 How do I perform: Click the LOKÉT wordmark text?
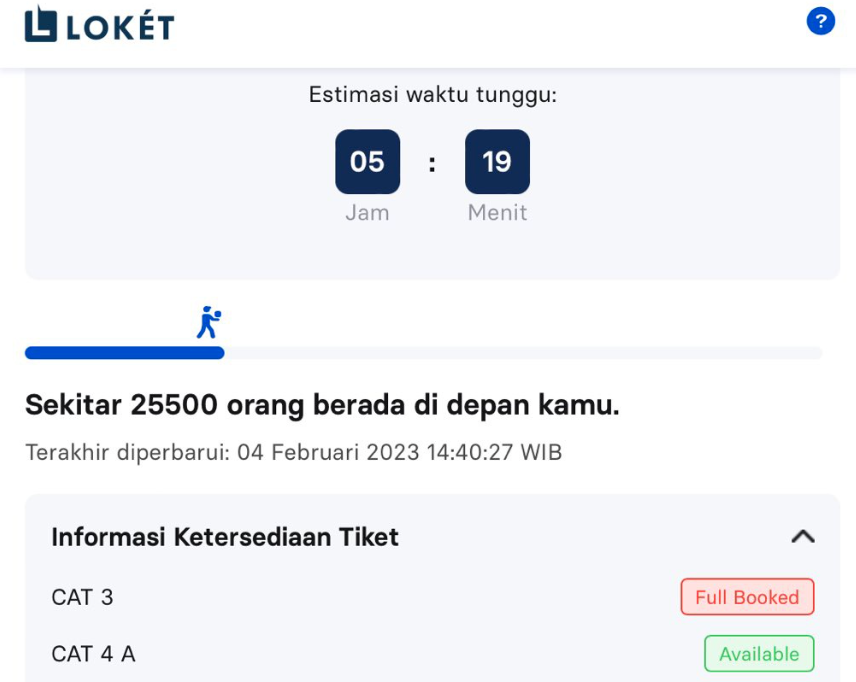pos(121,26)
